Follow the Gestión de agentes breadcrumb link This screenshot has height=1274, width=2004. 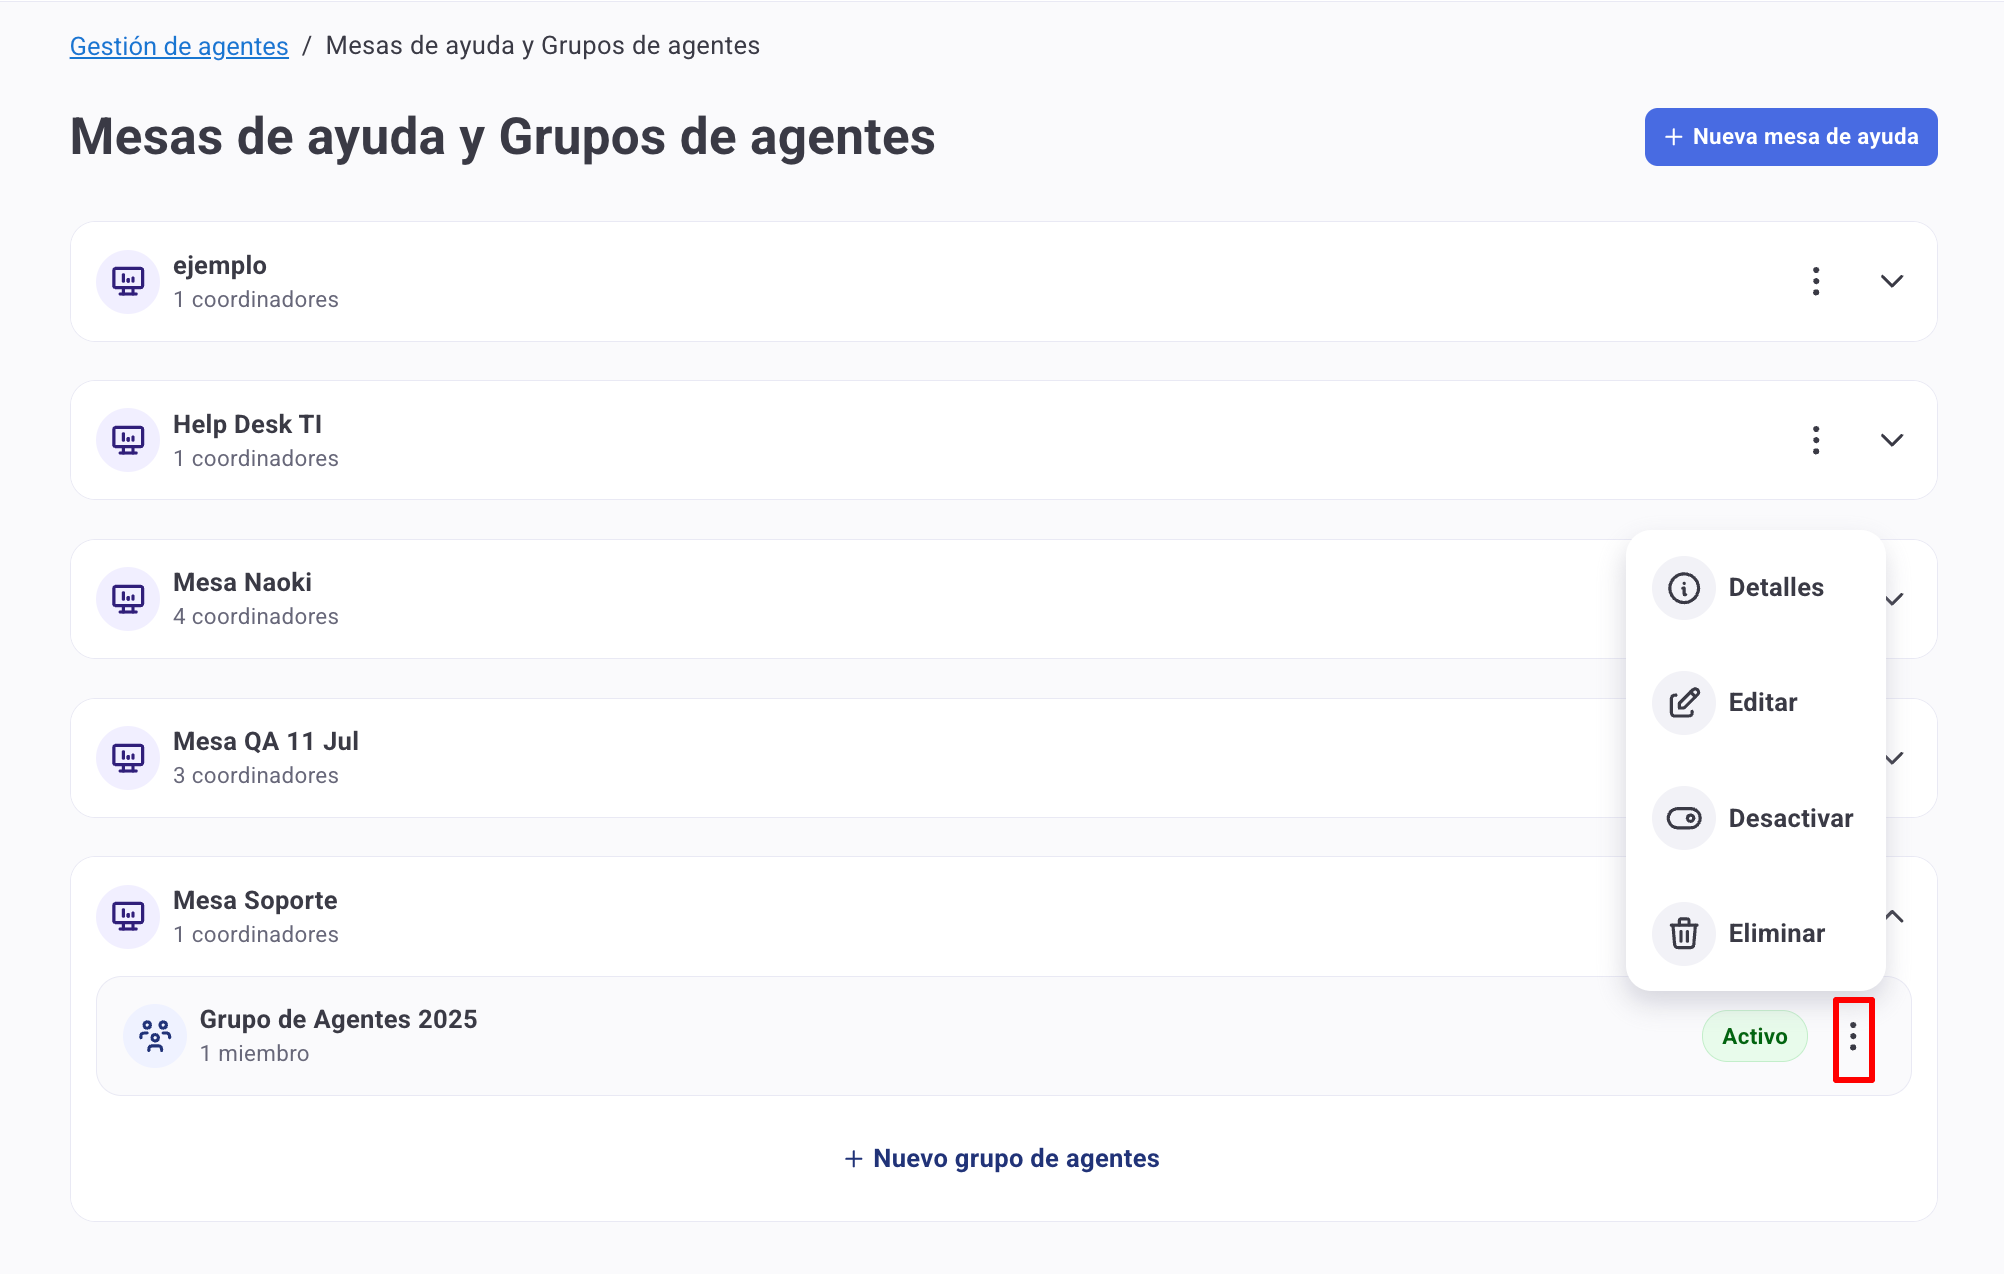179,46
